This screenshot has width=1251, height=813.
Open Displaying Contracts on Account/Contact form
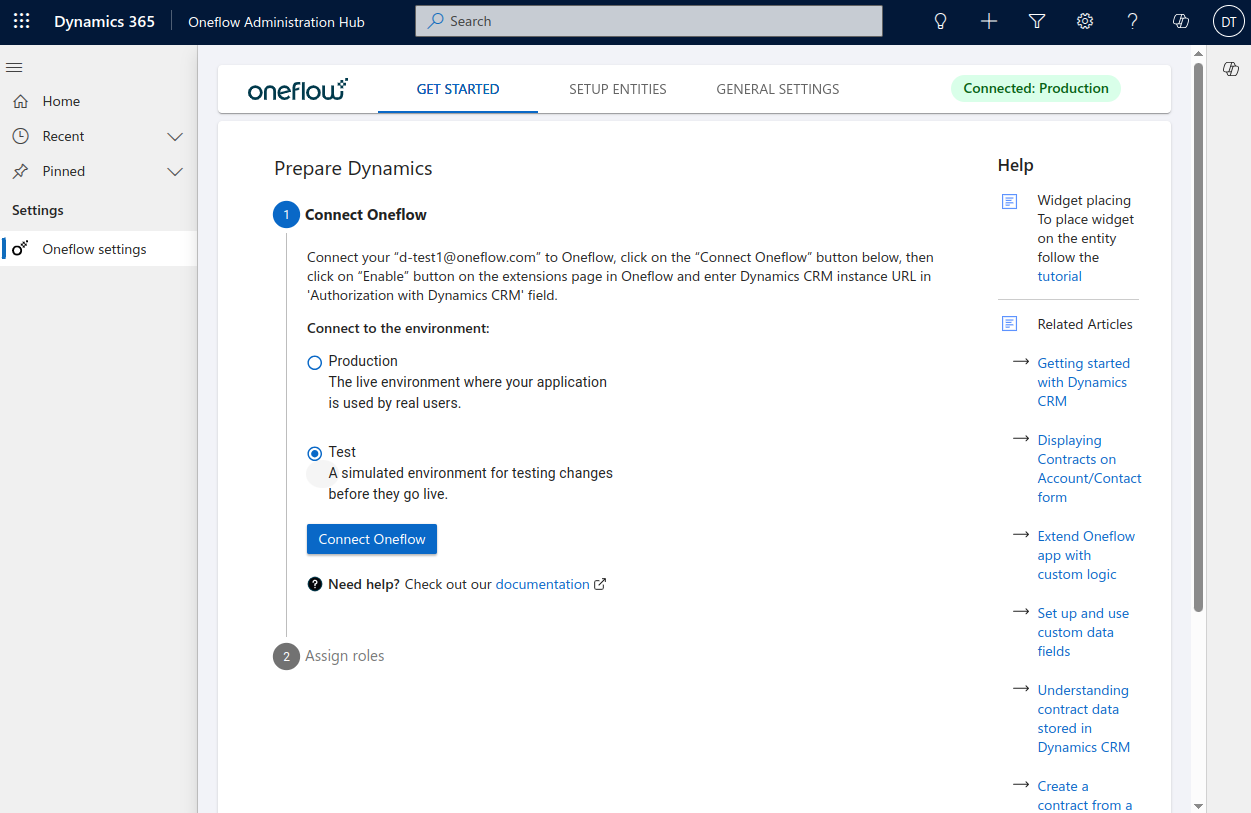1089,468
